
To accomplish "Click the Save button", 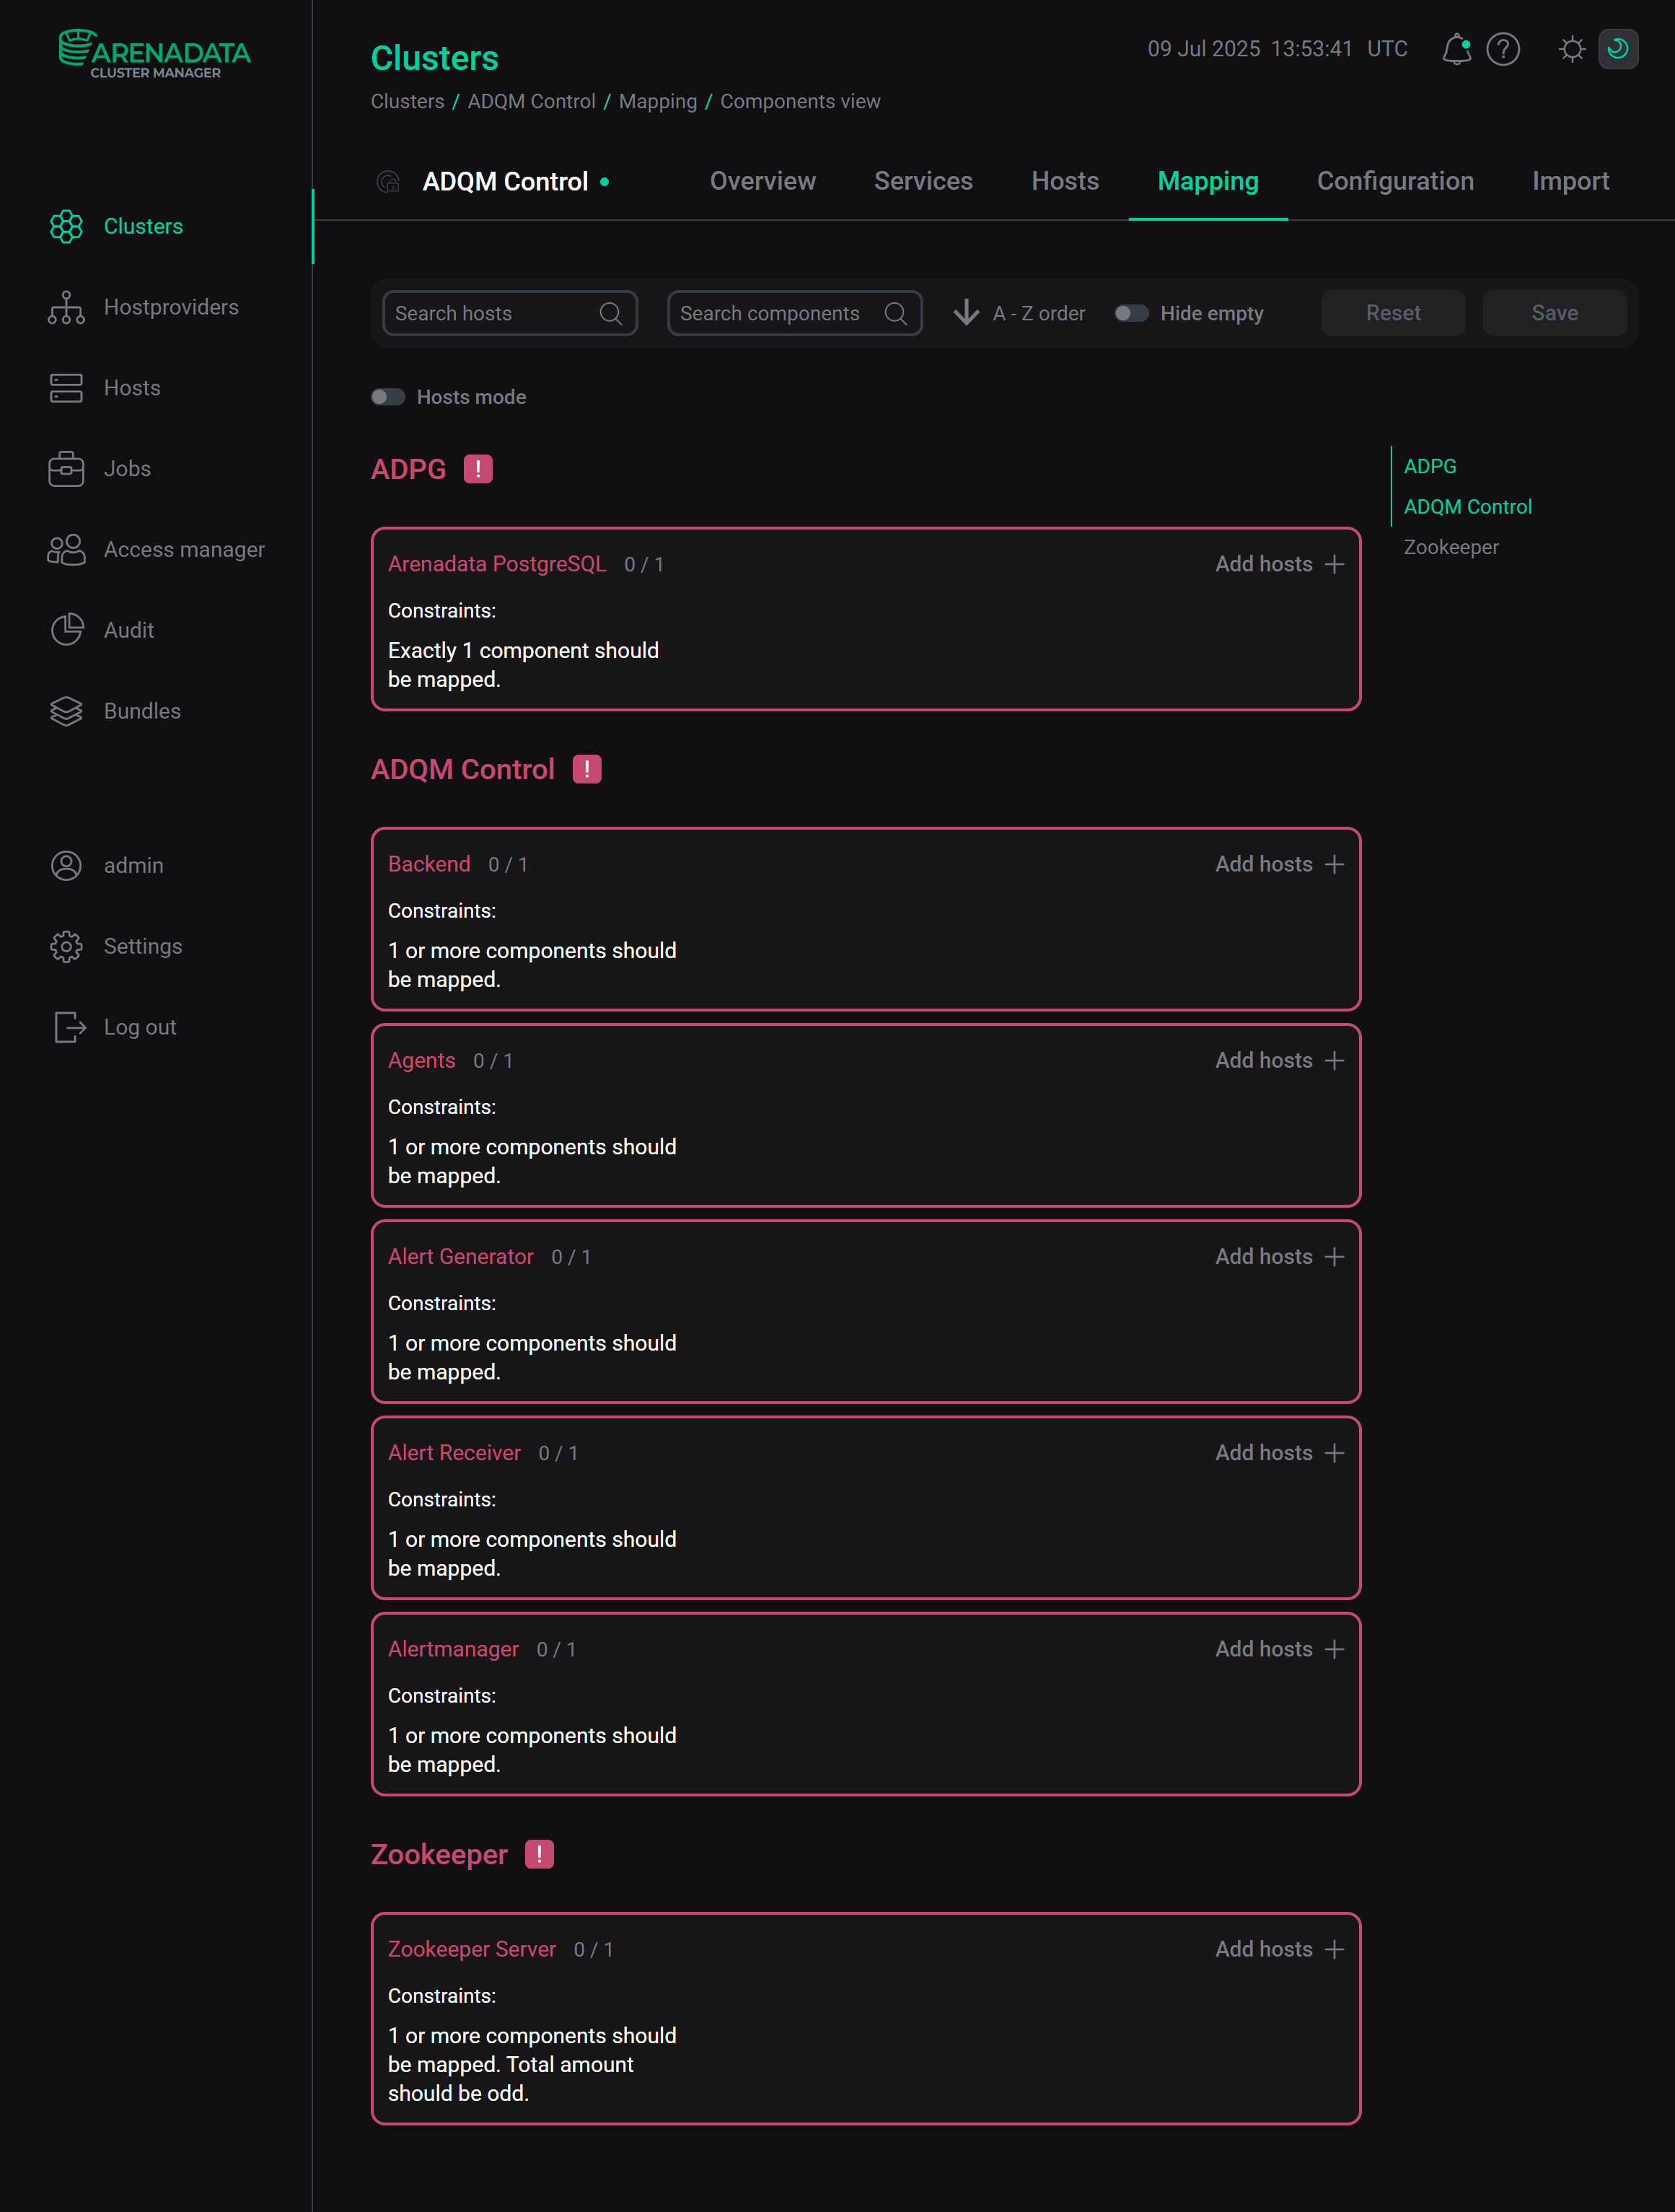I will [1553, 313].
